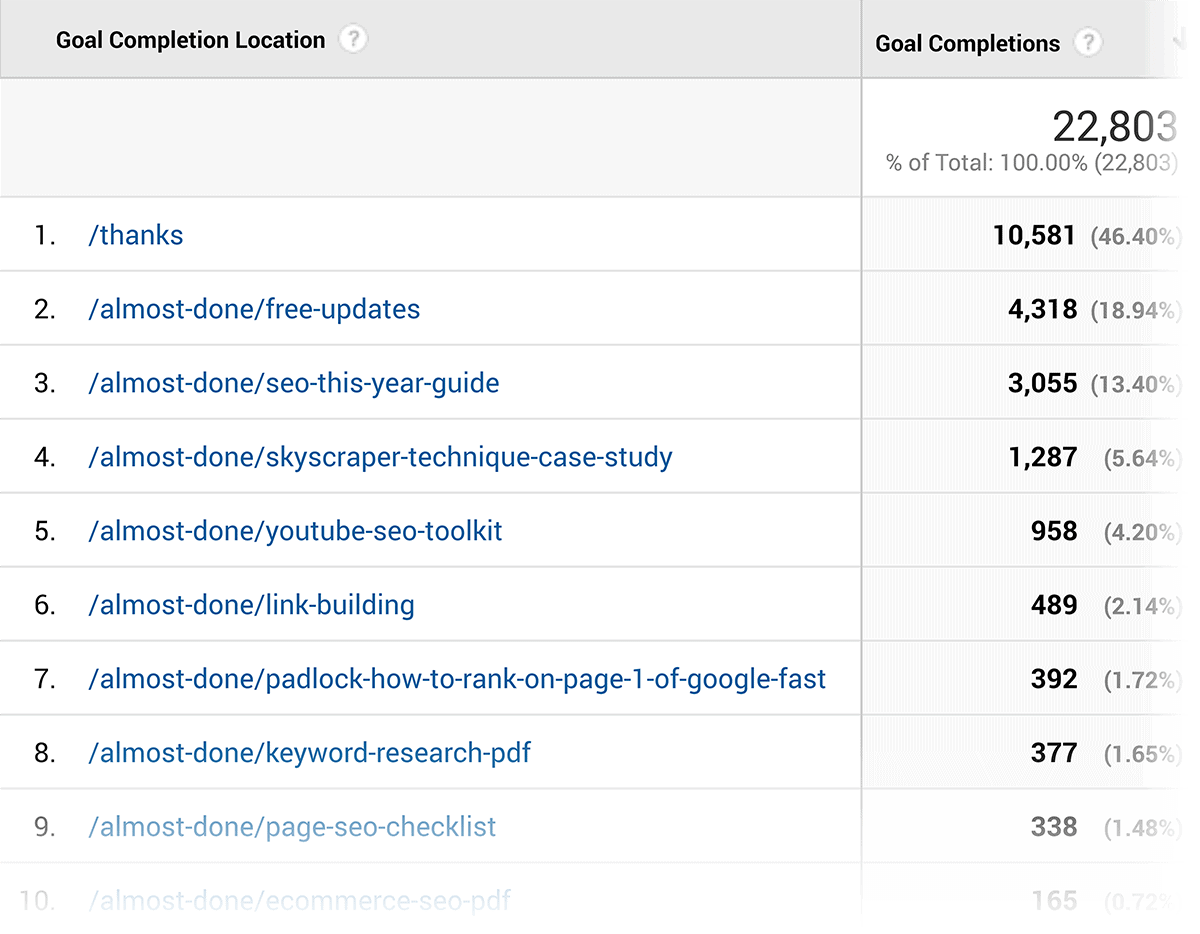Click the (4.20%) percentage
Viewport: 1200px width, 934px height.
(1143, 532)
